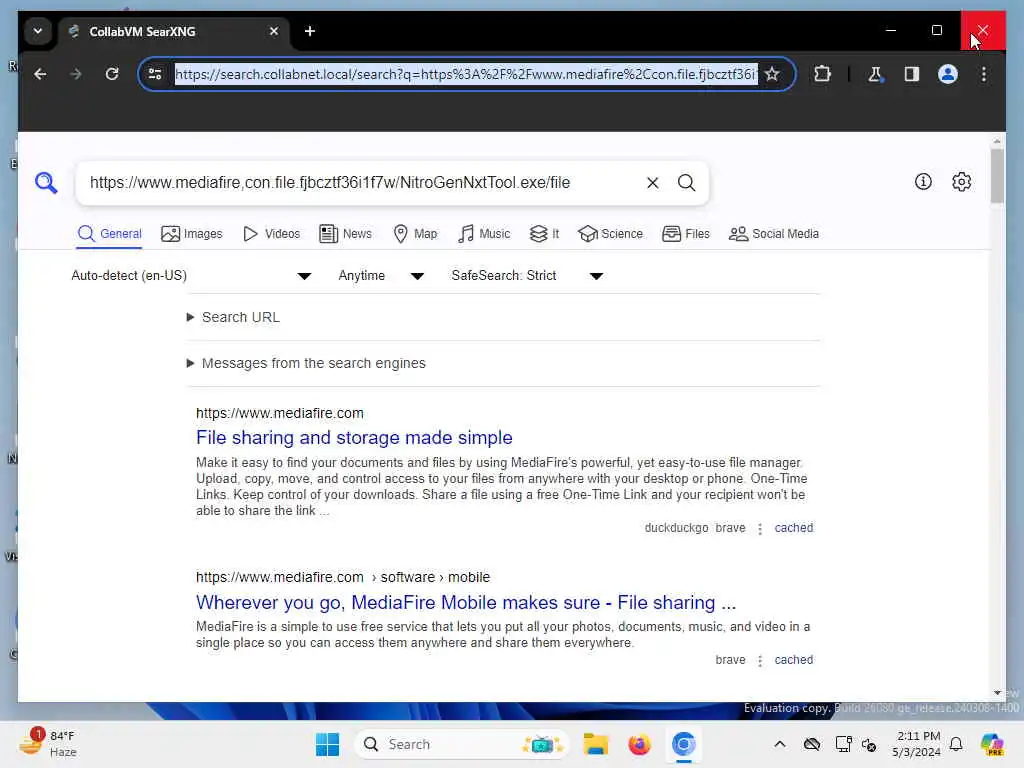Switch to the It category

click(x=544, y=234)
